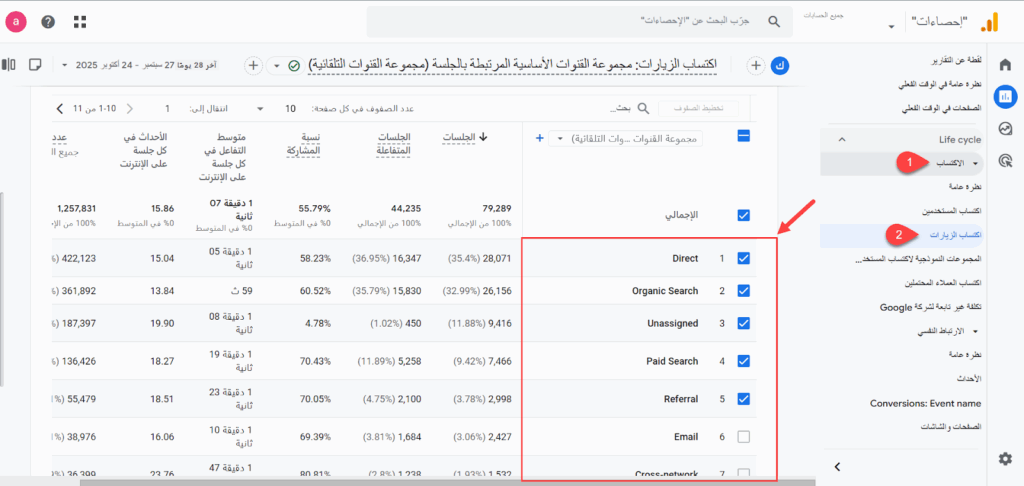Uncheck the Paid Search row checkbox

click(742, 361)
